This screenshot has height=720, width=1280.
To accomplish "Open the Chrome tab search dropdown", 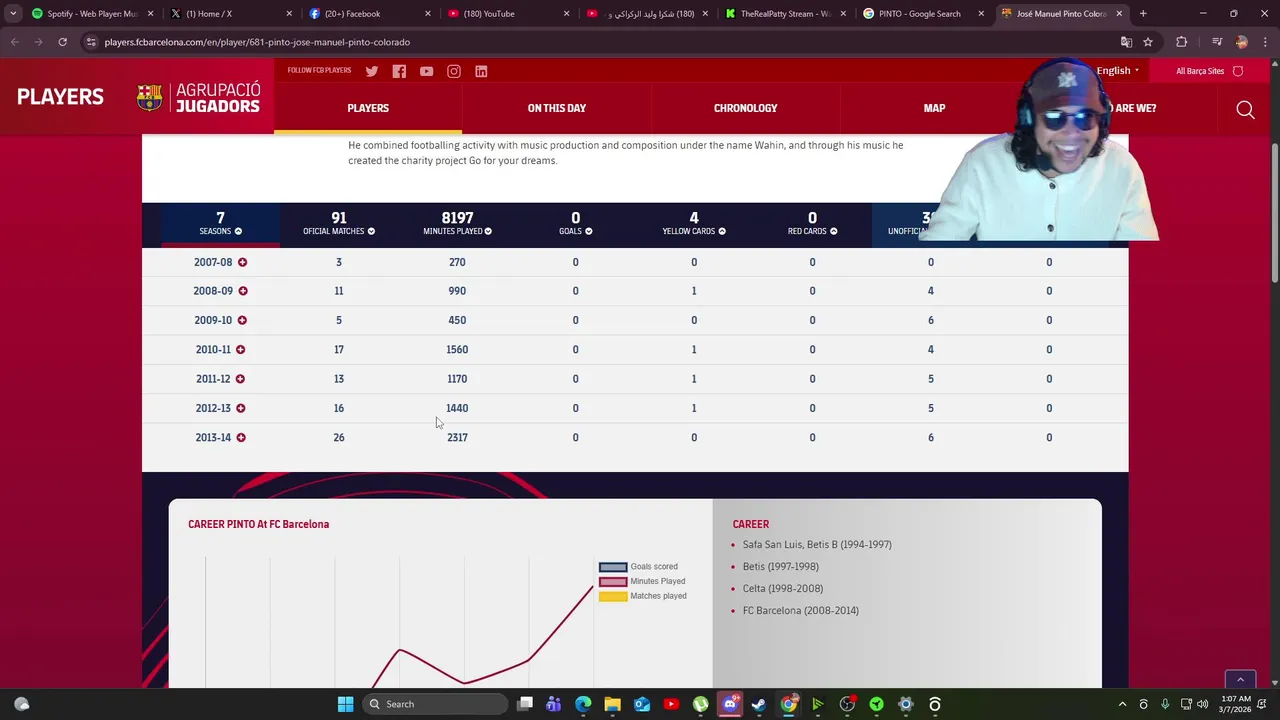I will (13, 14).
